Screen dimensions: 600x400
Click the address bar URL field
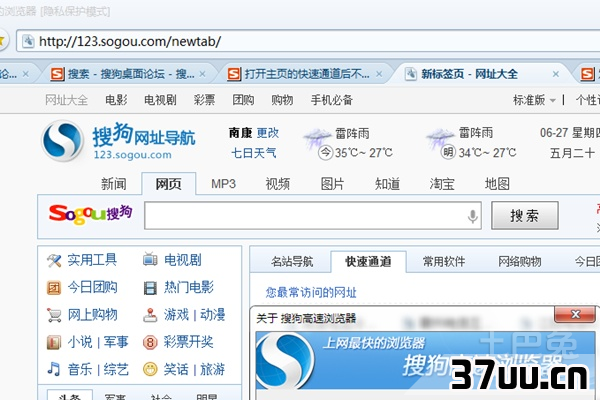(308, 41)
